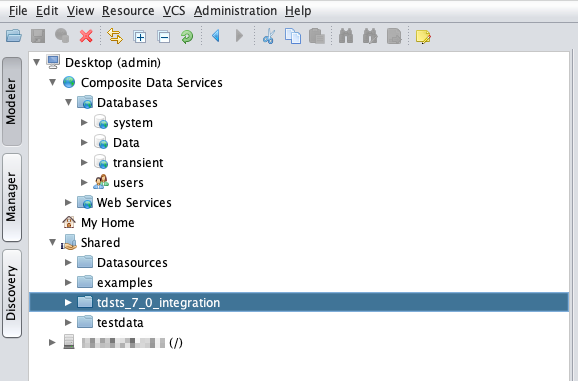
Task: Collapse the Shared folder tree
Action: [52, 242]
